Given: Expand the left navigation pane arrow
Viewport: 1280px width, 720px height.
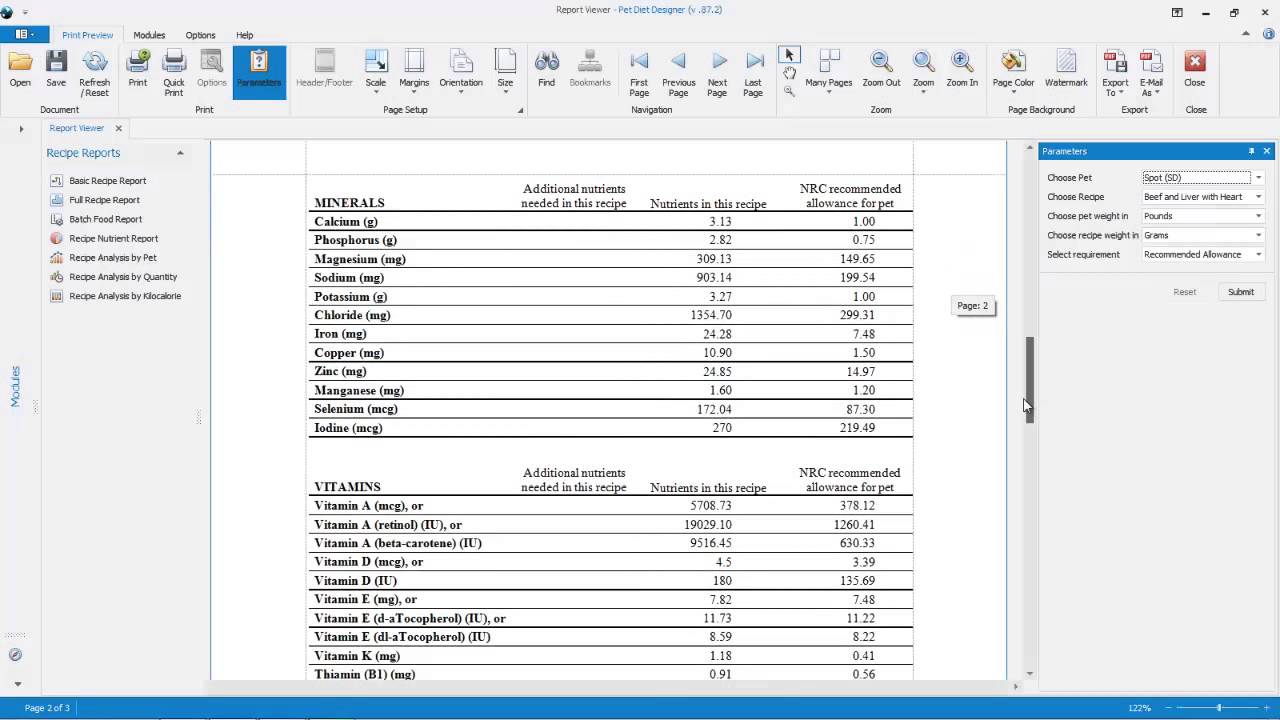Looking at the screenshot, I should coord(21,129).
